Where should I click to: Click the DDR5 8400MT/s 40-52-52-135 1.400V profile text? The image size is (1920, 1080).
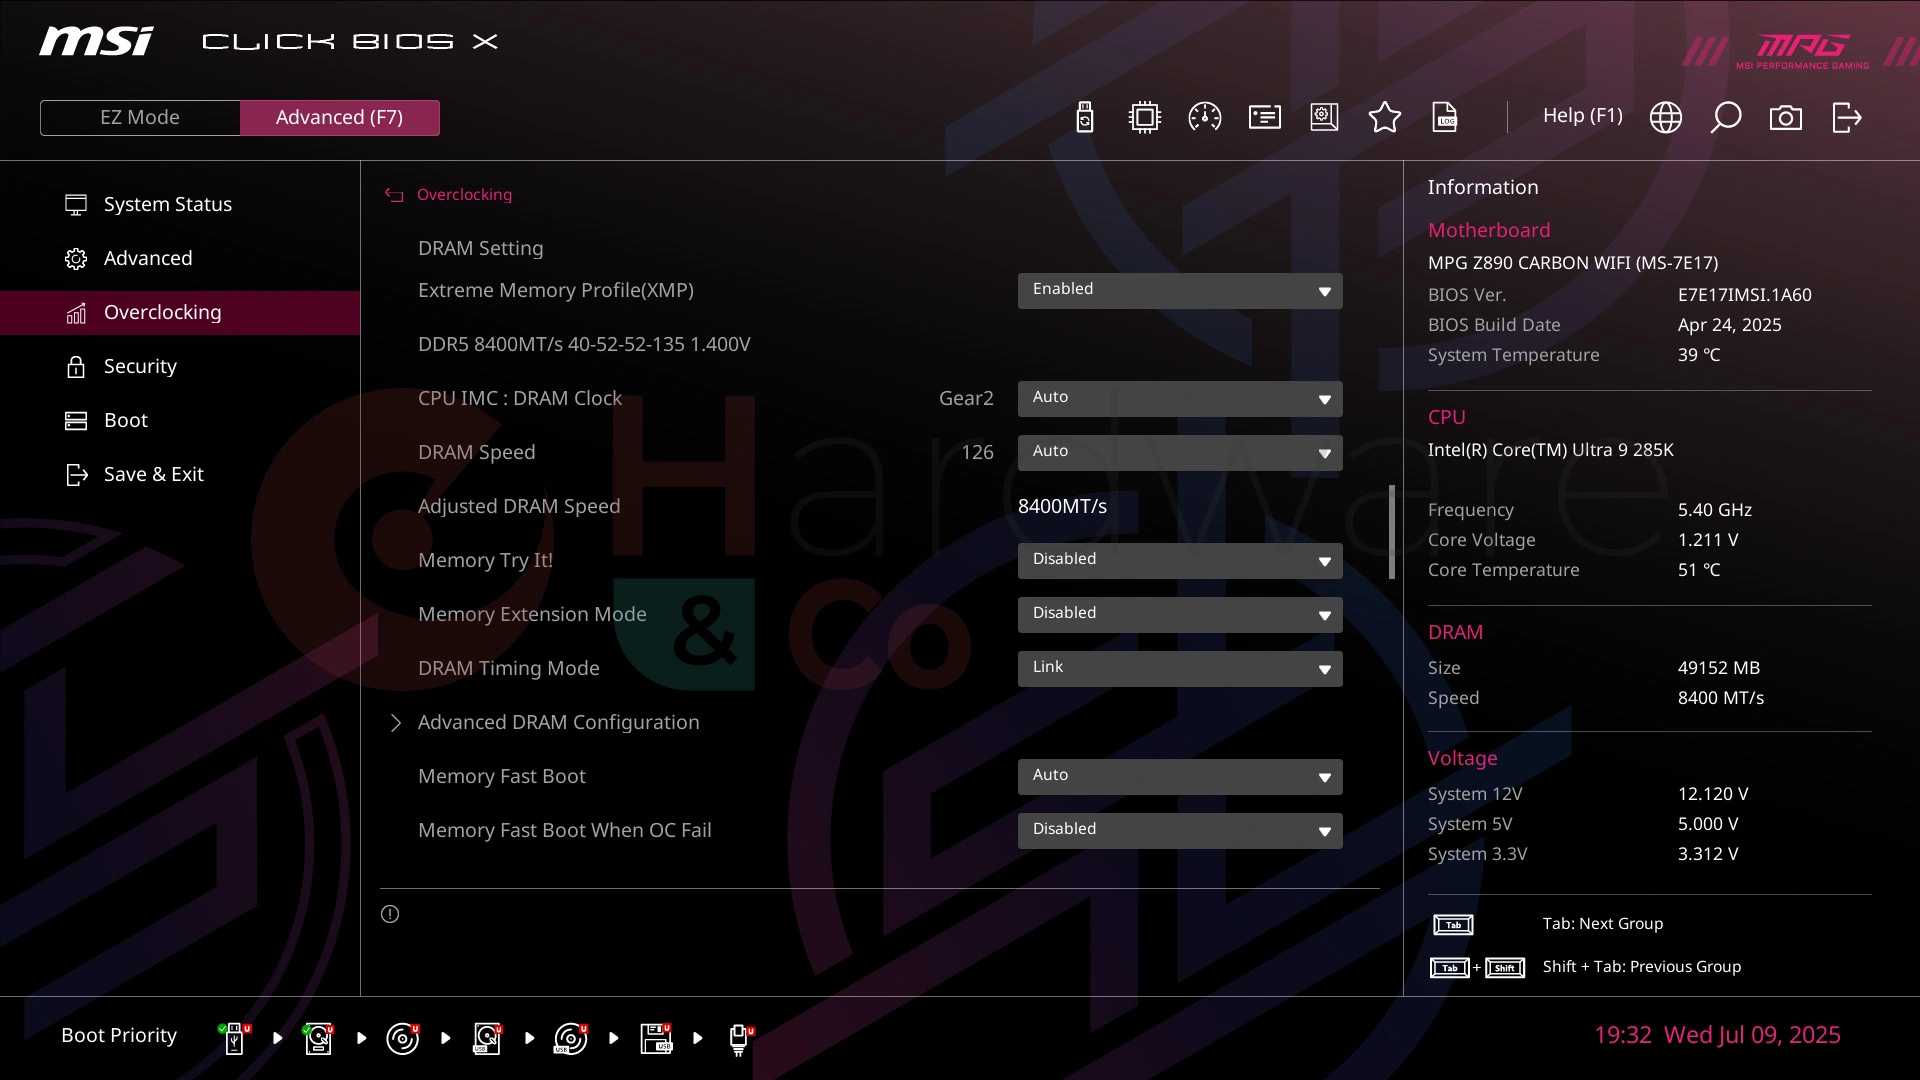[x=584, y=344]
